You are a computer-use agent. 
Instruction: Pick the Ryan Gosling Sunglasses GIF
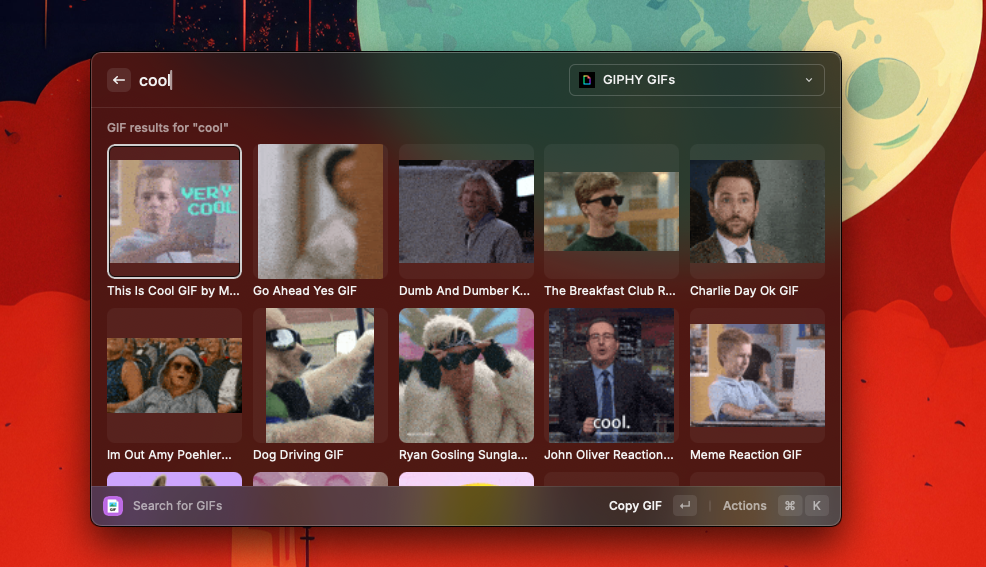(466, 375)
